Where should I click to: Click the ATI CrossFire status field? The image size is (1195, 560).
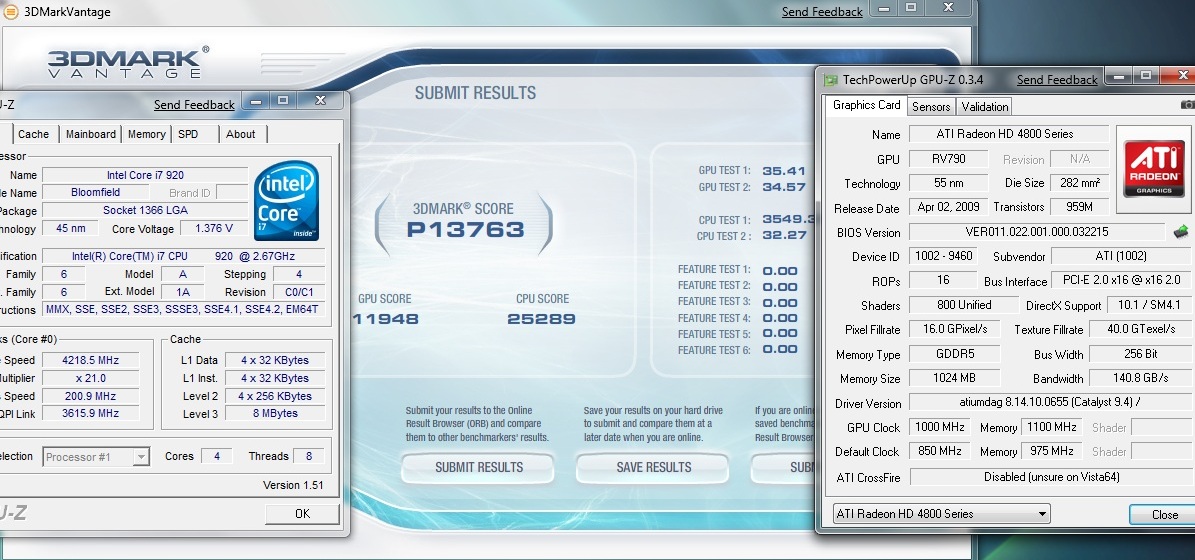pos(1050,477)
